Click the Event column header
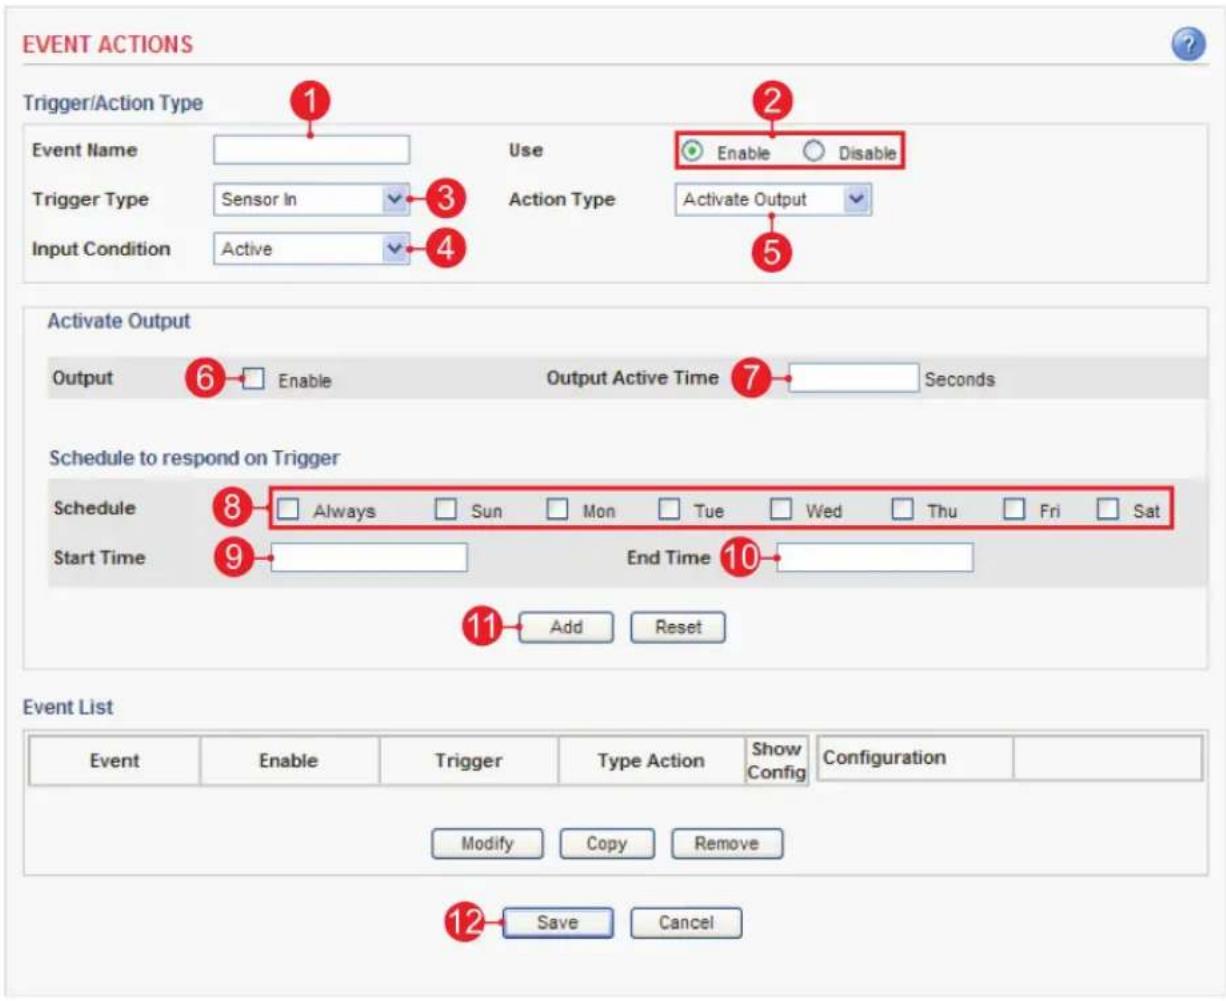The image size is (1226, 1001). 115,761
